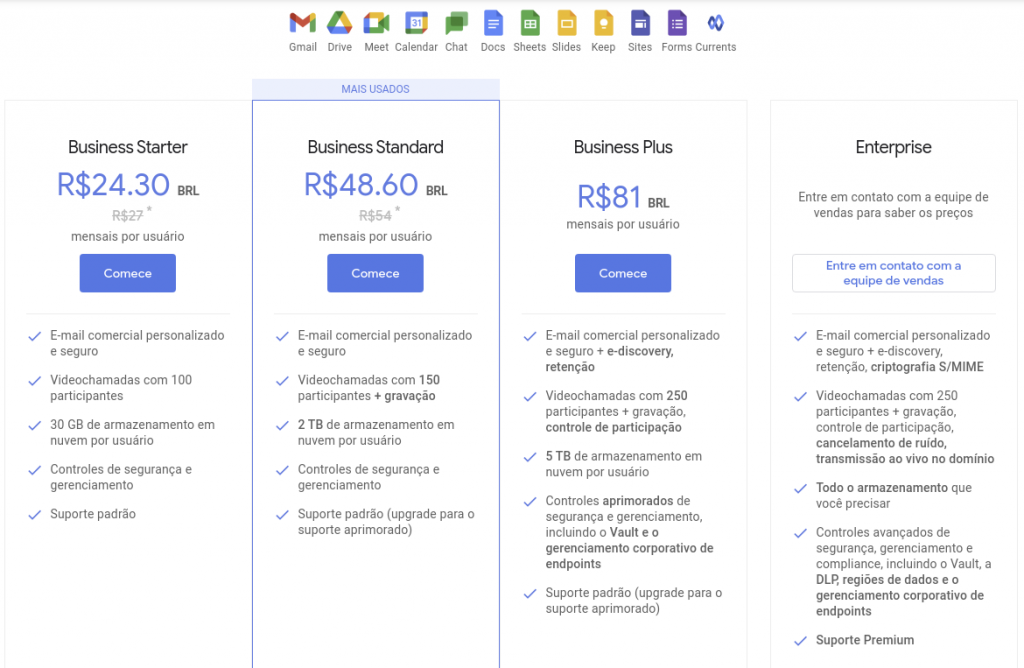Click 'Videochamadas com 100 participantes' text
The image size is (1024, 668).
click(x=121, y=388)
